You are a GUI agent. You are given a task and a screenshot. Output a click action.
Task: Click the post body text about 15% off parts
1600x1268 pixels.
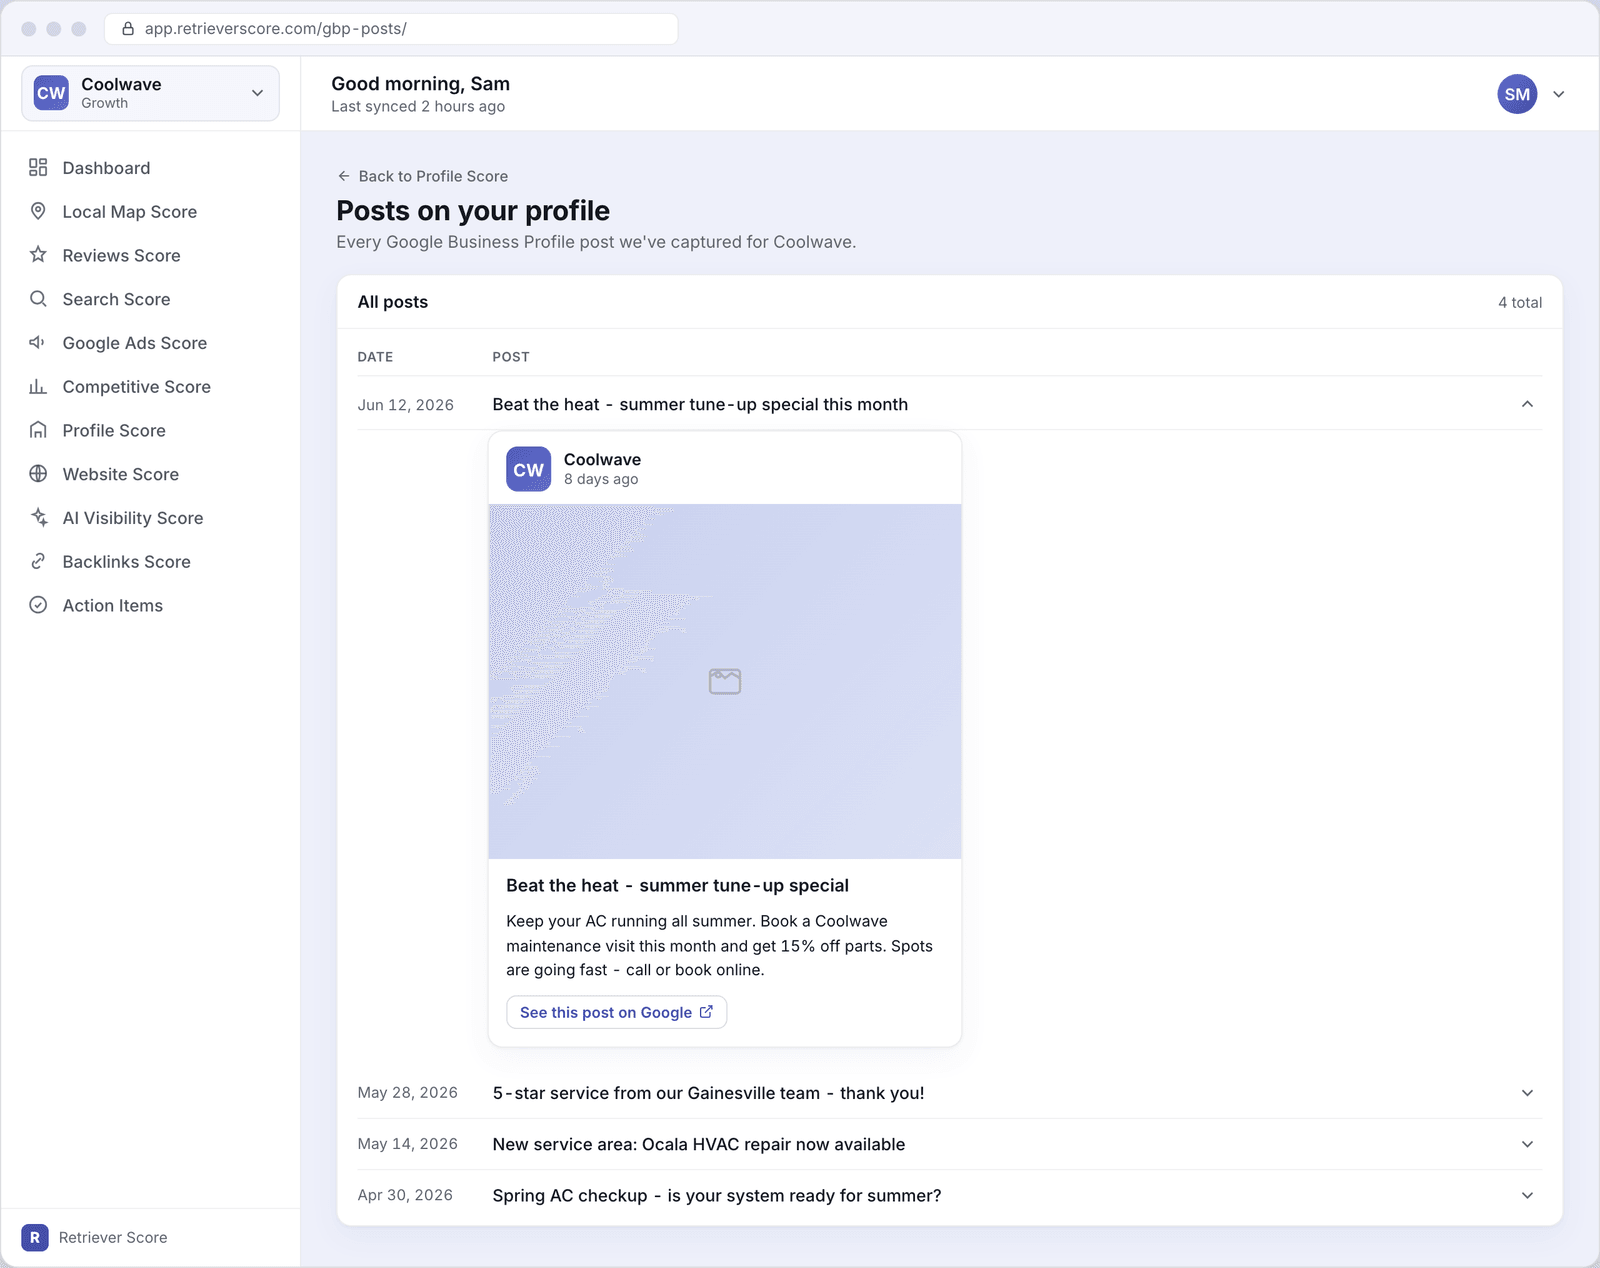[x=719, y=945]
